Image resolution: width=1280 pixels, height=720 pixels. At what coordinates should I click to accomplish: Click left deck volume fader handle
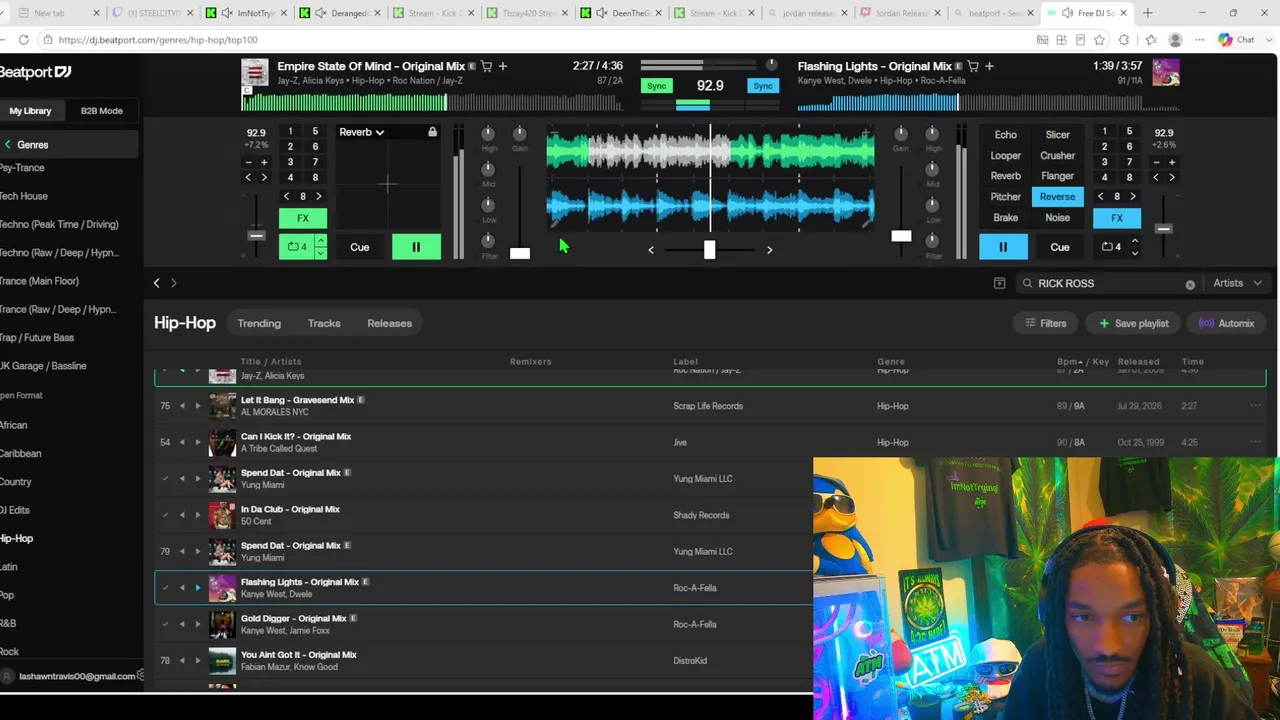click(x=520, y=253)
